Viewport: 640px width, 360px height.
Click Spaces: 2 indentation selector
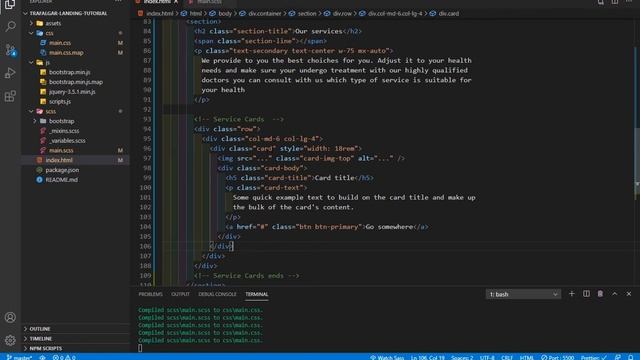click(462, 358)
